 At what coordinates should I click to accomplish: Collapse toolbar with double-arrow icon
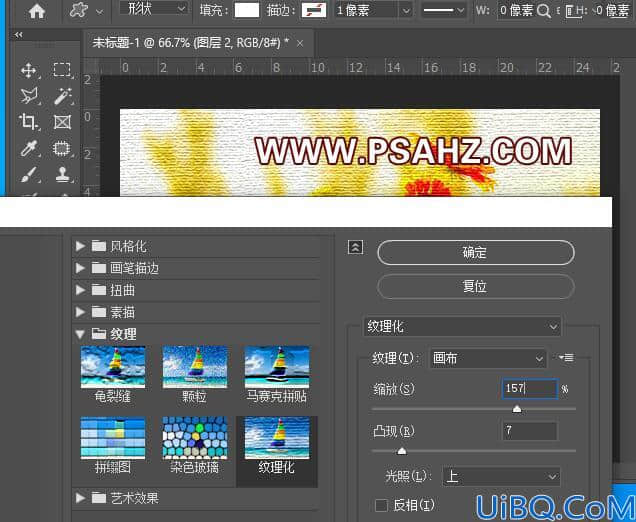click(18, 35)
